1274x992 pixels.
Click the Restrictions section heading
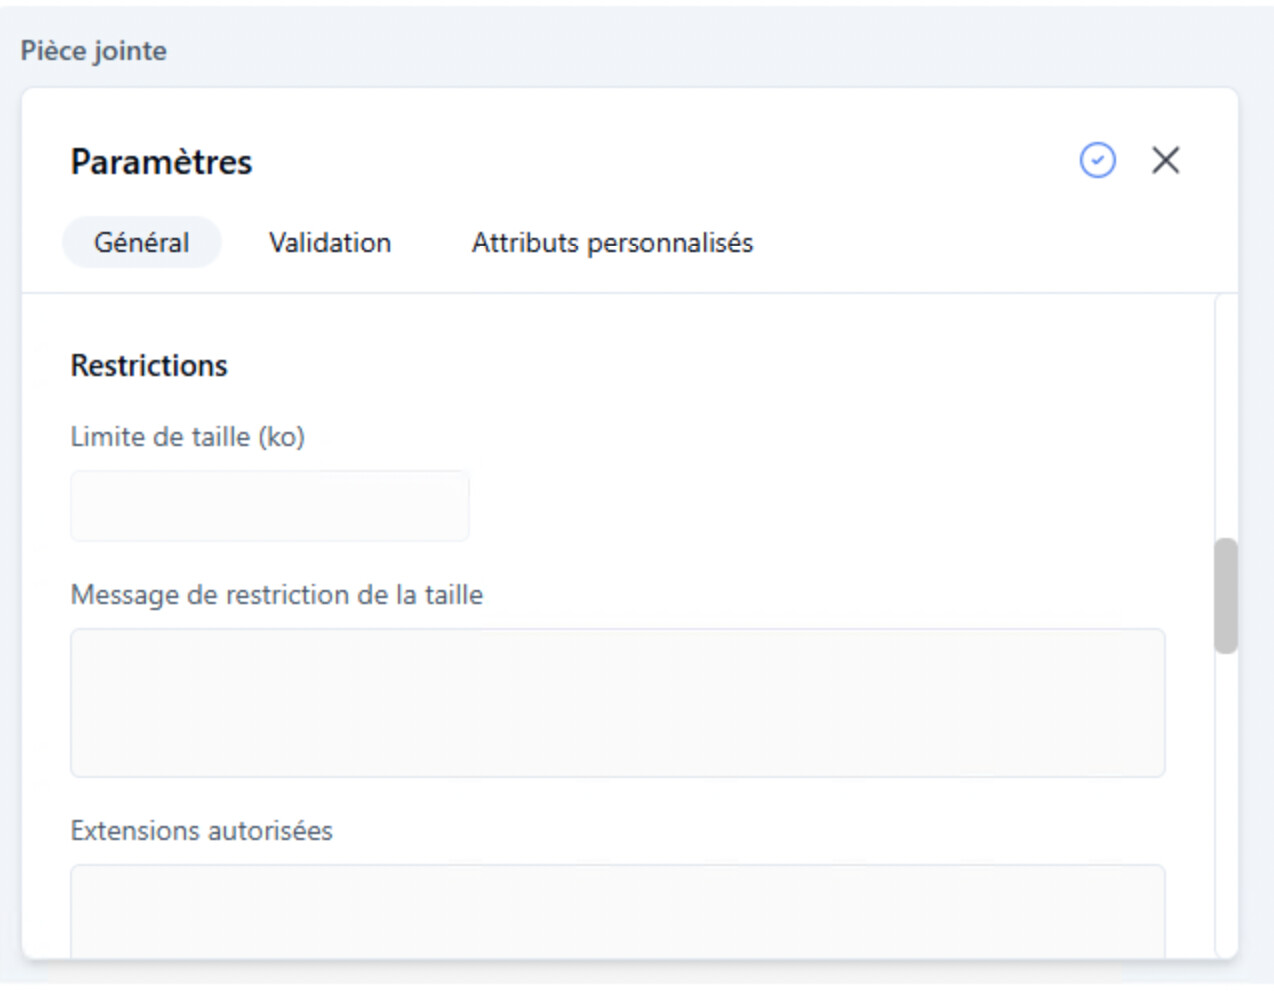click(149, 366)
